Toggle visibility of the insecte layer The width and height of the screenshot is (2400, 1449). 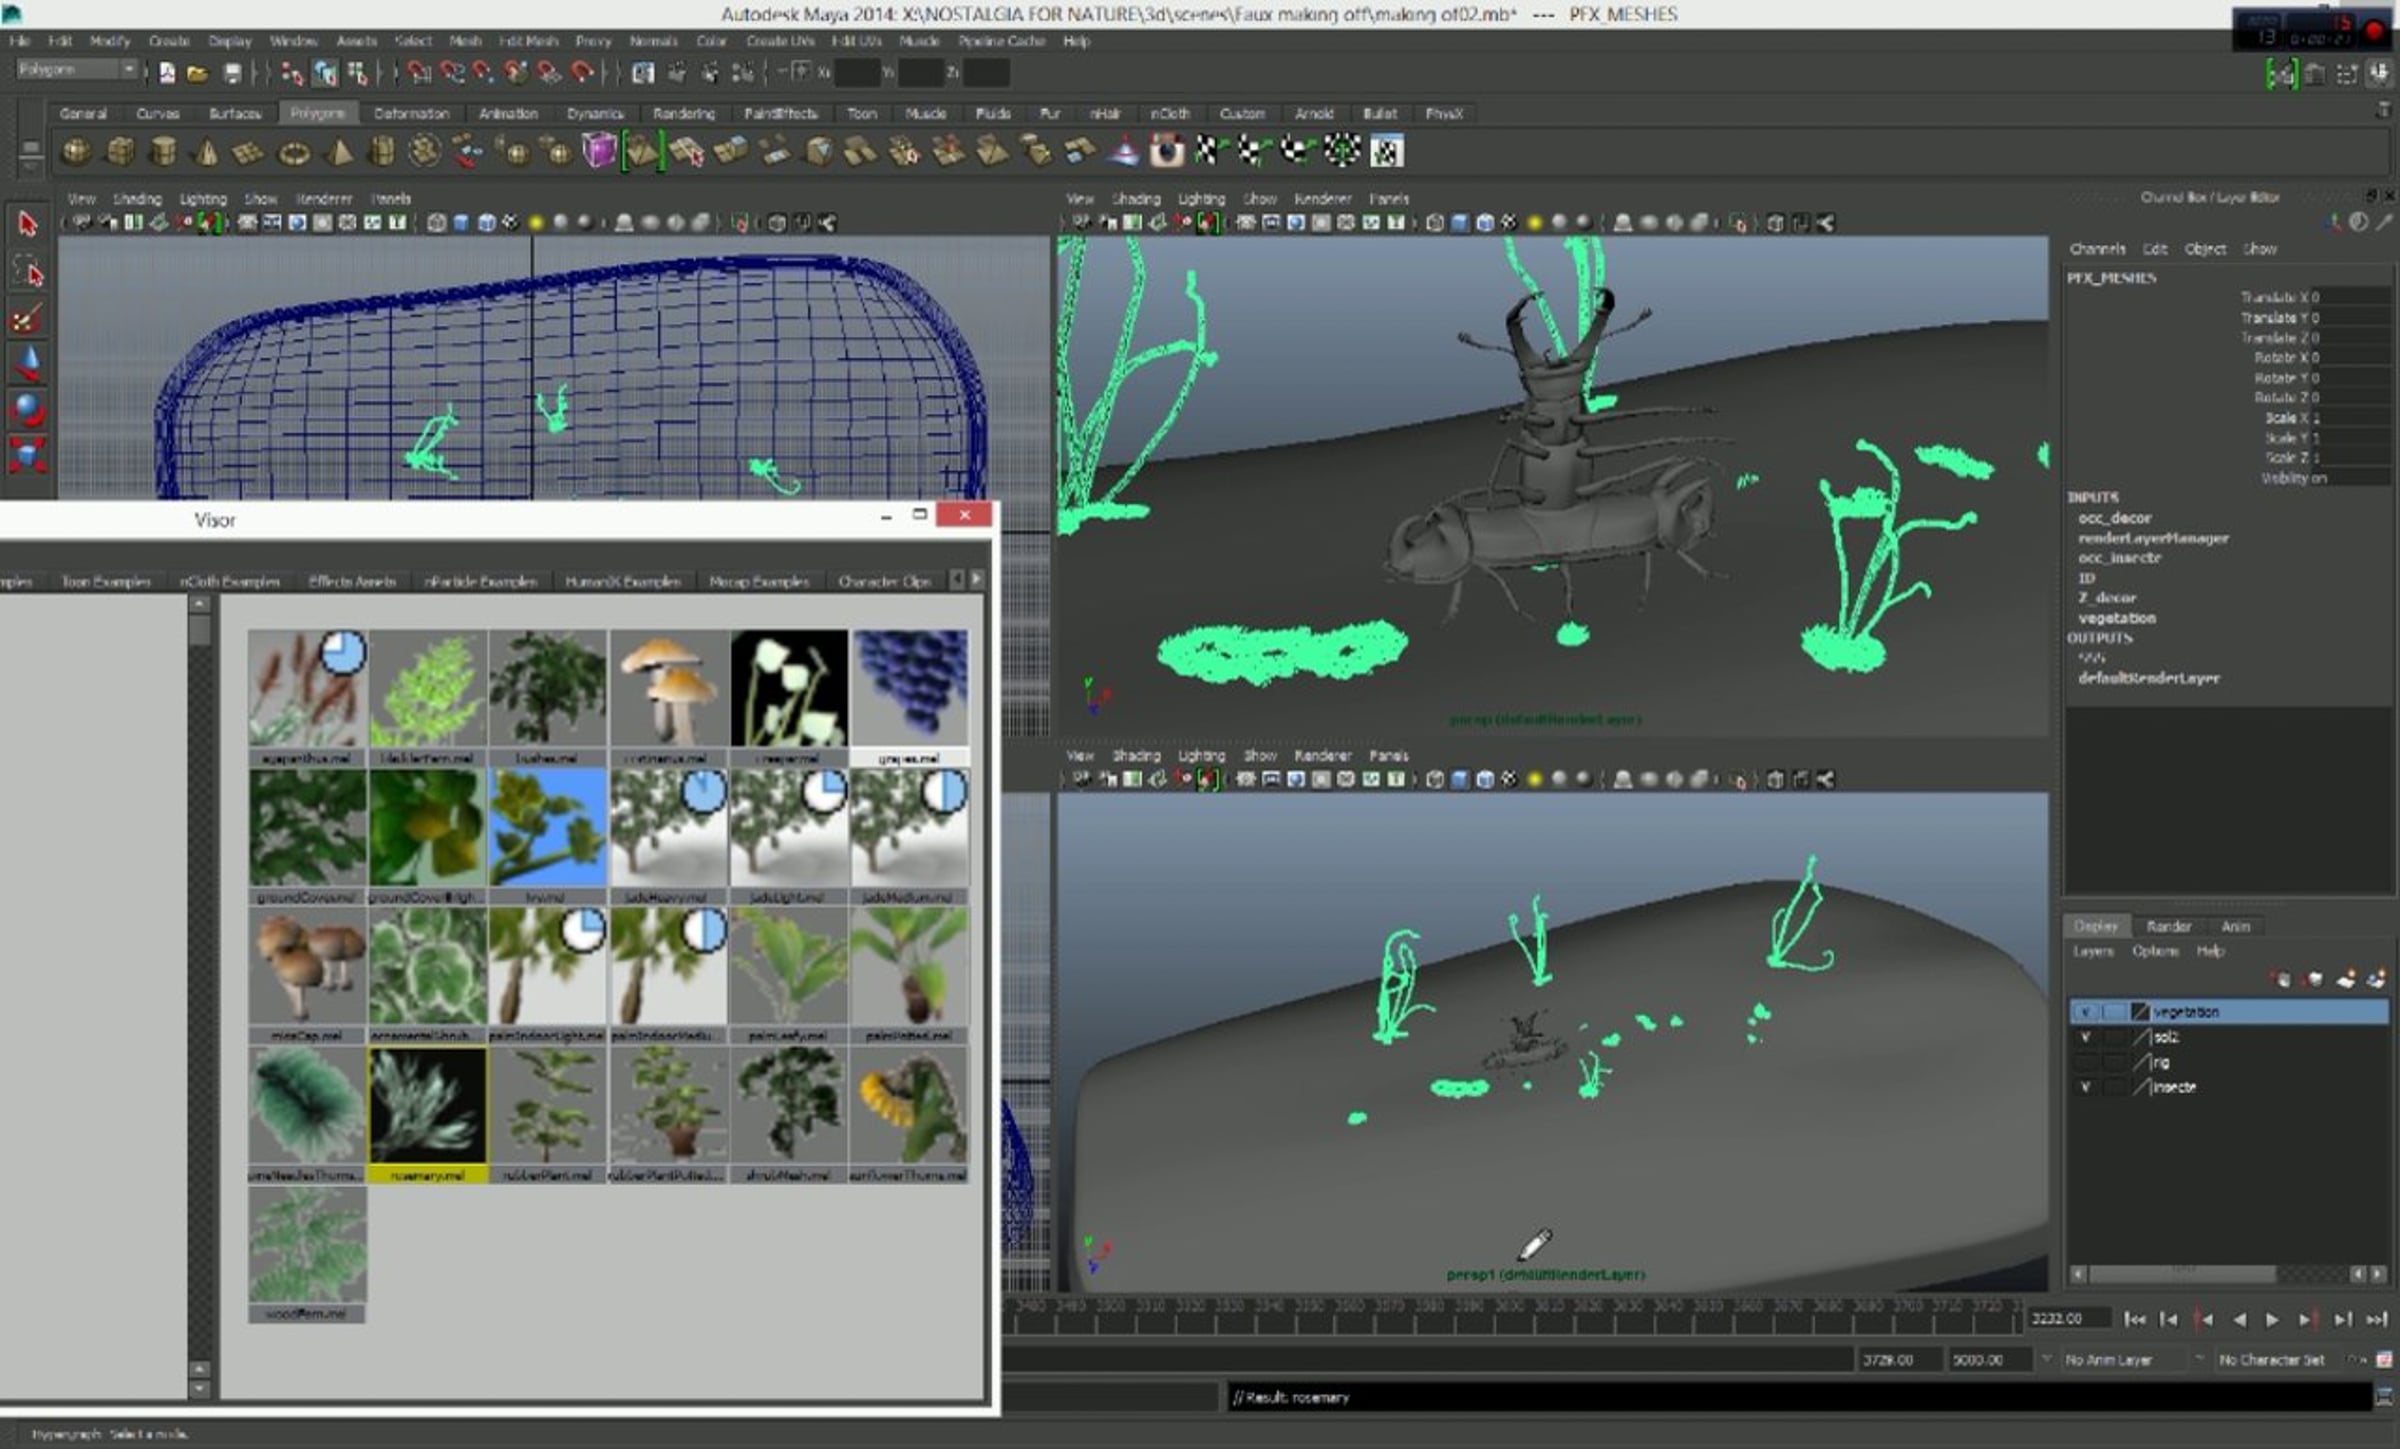pyautogui.click(x=2085, y=1087)
